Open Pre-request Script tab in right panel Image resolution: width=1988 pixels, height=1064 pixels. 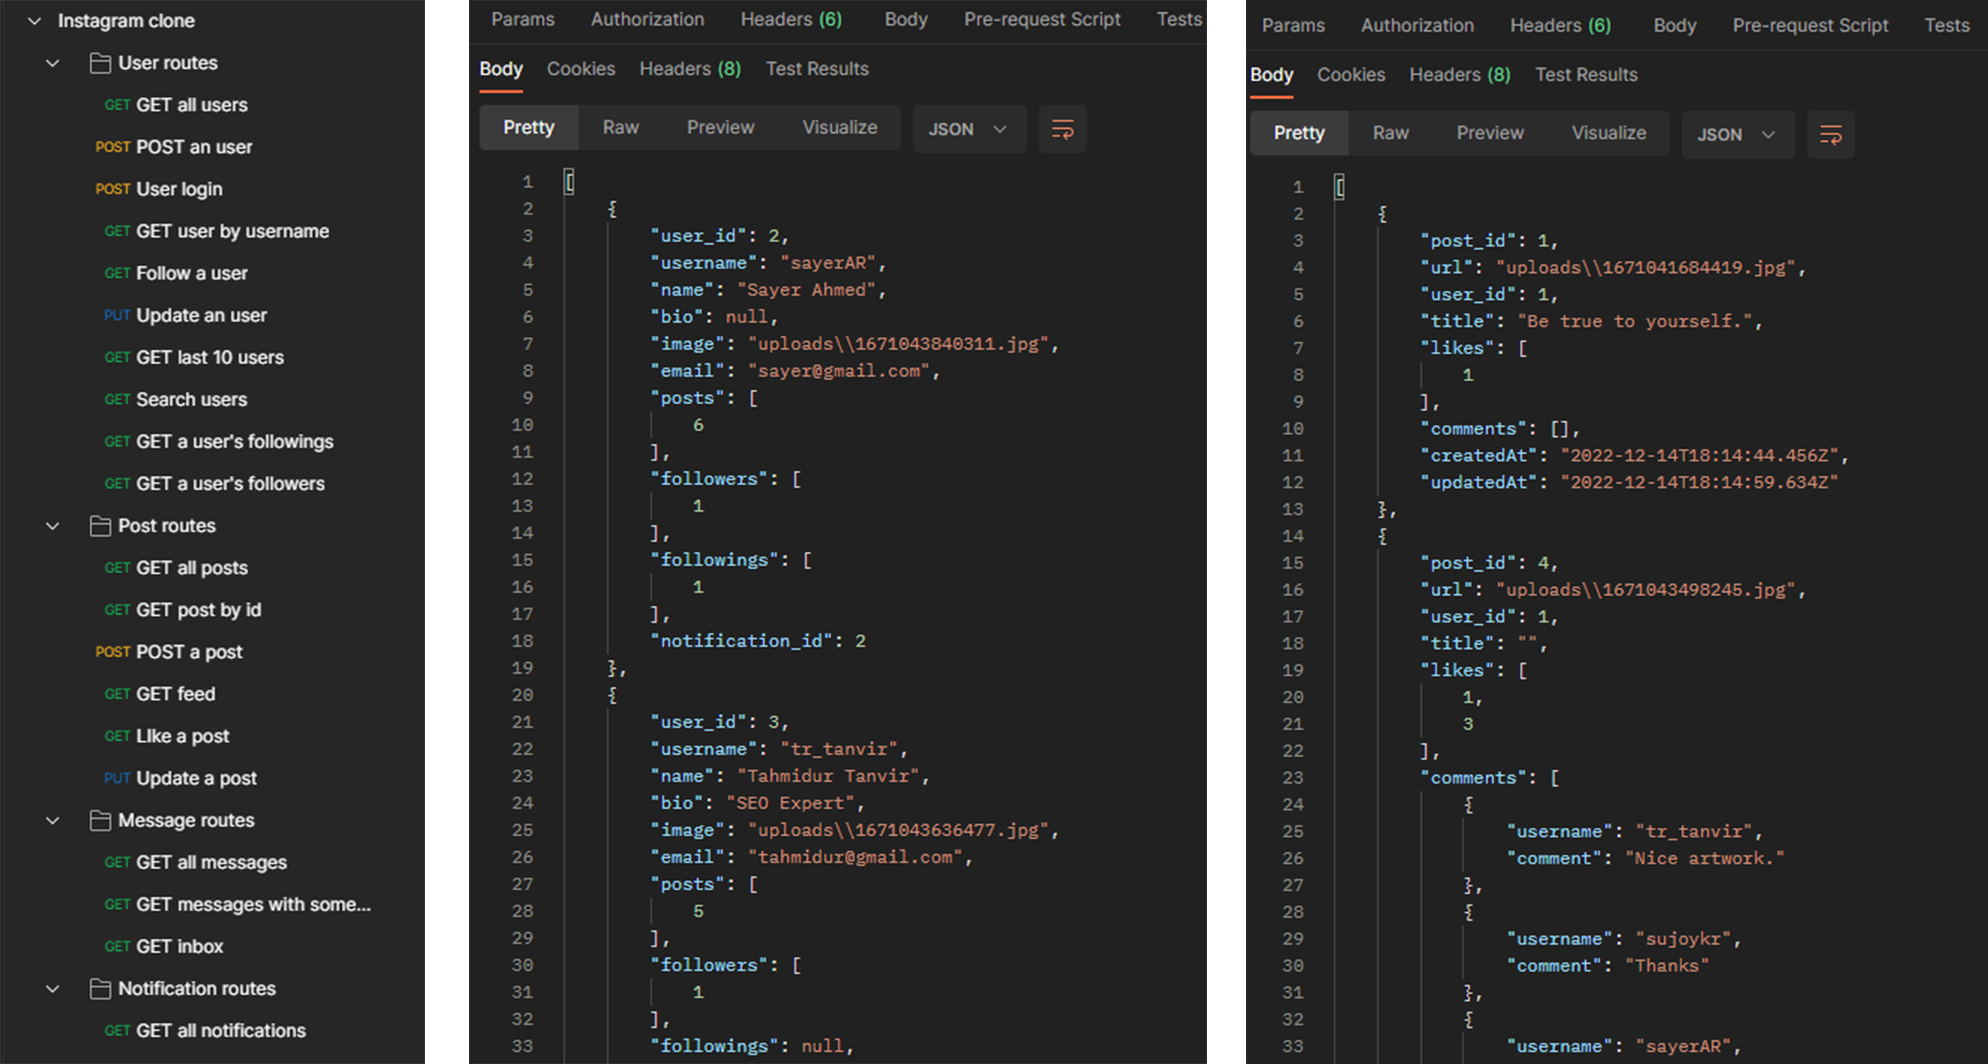coord(1810,25)
